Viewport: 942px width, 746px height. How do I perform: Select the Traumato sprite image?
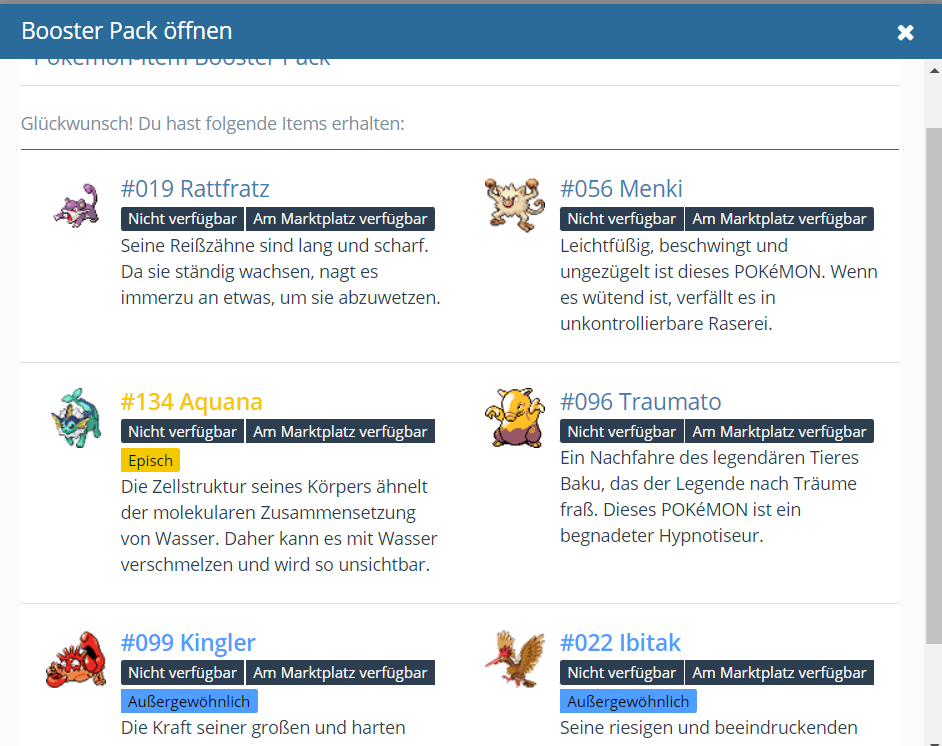tap(515, 417)
